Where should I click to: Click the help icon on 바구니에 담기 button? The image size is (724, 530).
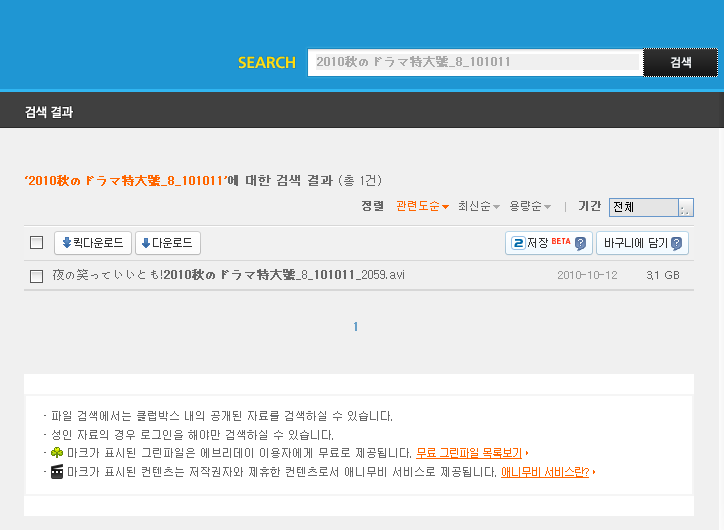[x=677, y=243]
